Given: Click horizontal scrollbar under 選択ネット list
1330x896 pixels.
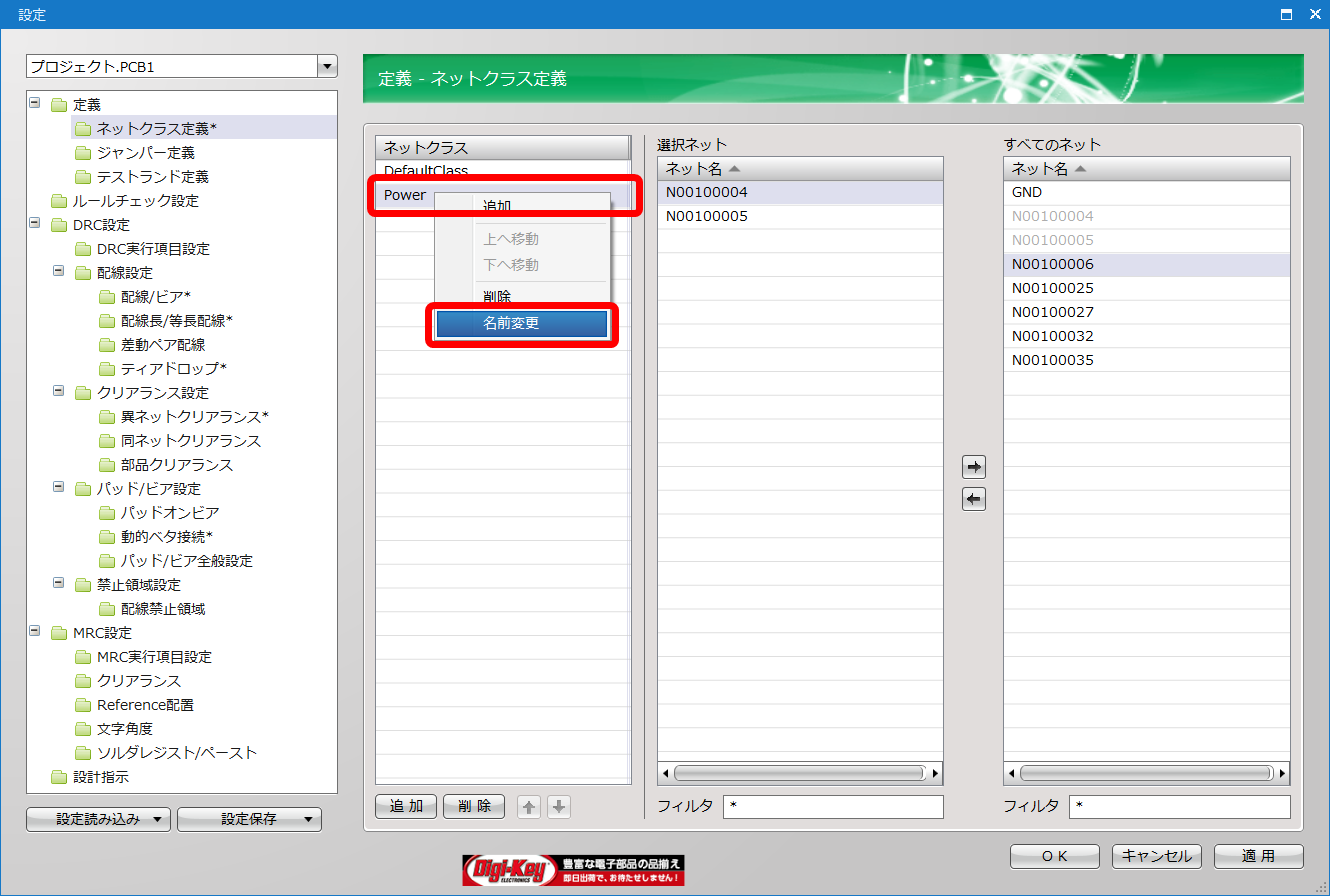Looking at the screenshot, I should tap(799, 773).
